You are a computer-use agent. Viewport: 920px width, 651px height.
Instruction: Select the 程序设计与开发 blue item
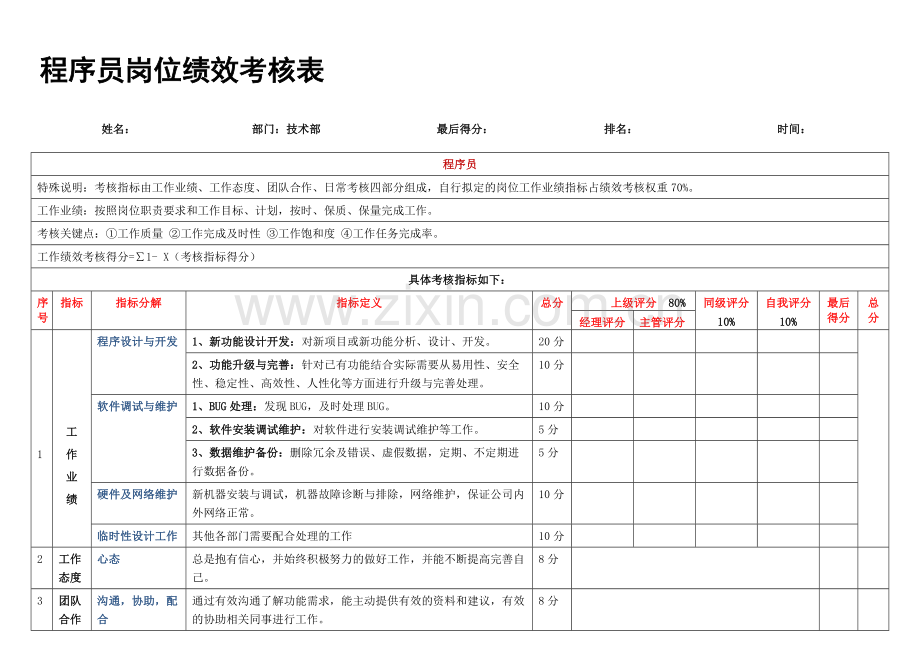[137, 341]
